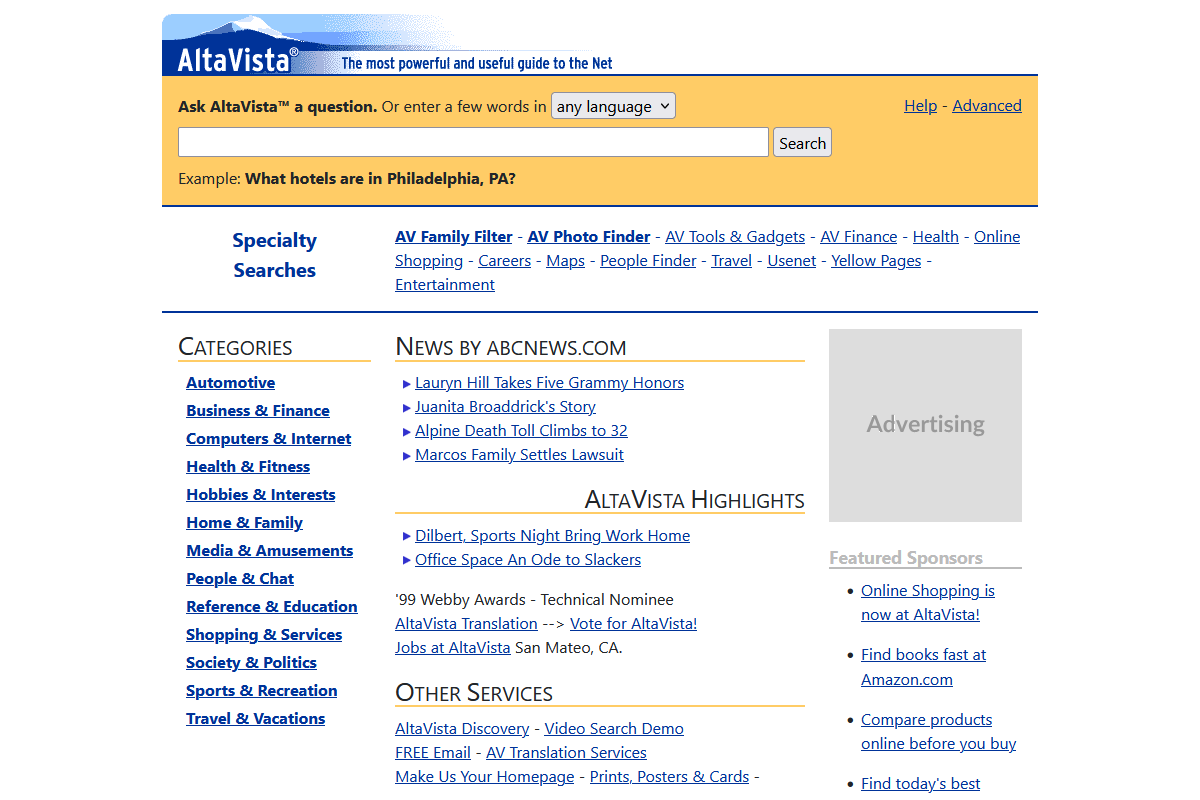Open the Maps service
1200x800 pixels.
(x=565, y=260)
